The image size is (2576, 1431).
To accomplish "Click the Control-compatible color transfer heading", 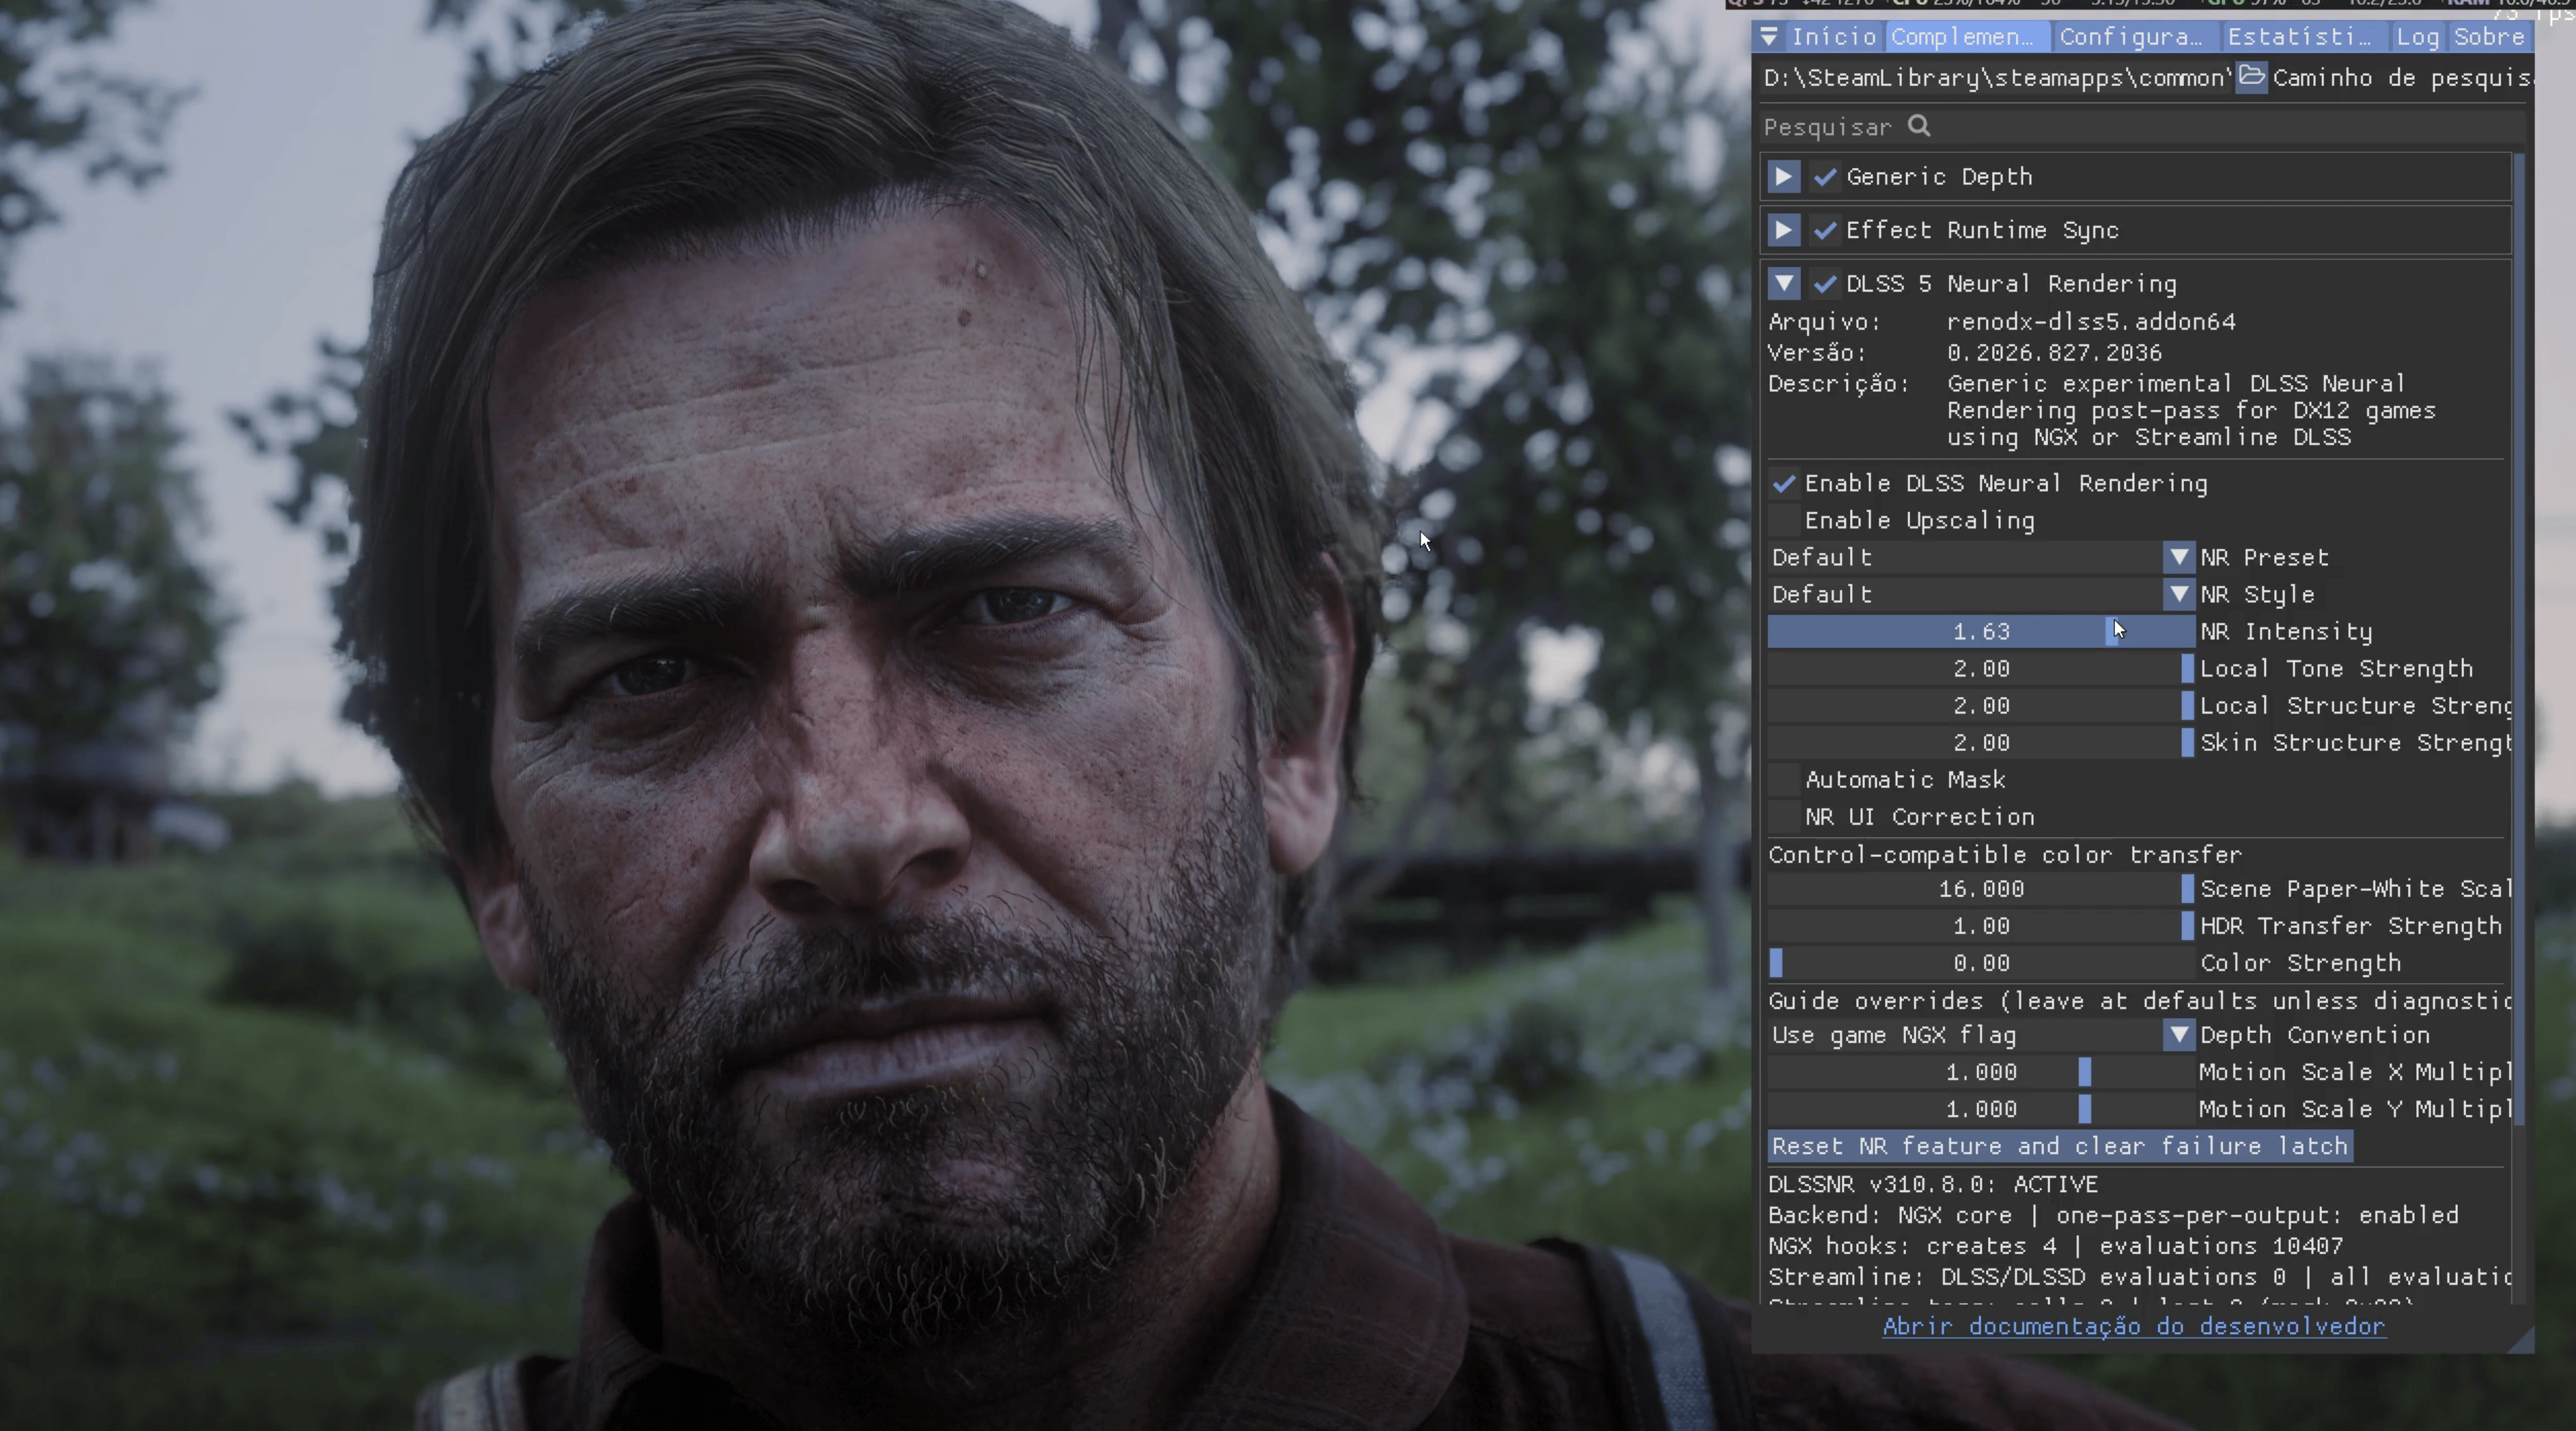I will tap(2005, 855).
